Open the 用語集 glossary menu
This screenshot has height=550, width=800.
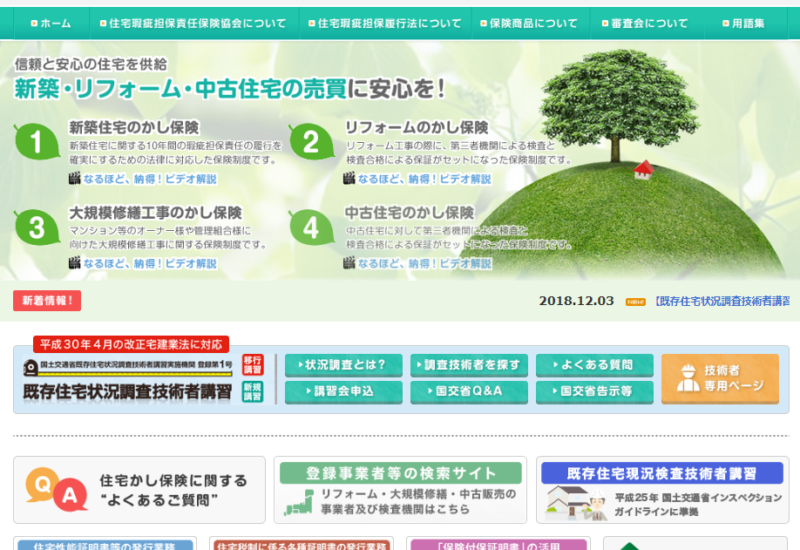click(x=747, y=23)
